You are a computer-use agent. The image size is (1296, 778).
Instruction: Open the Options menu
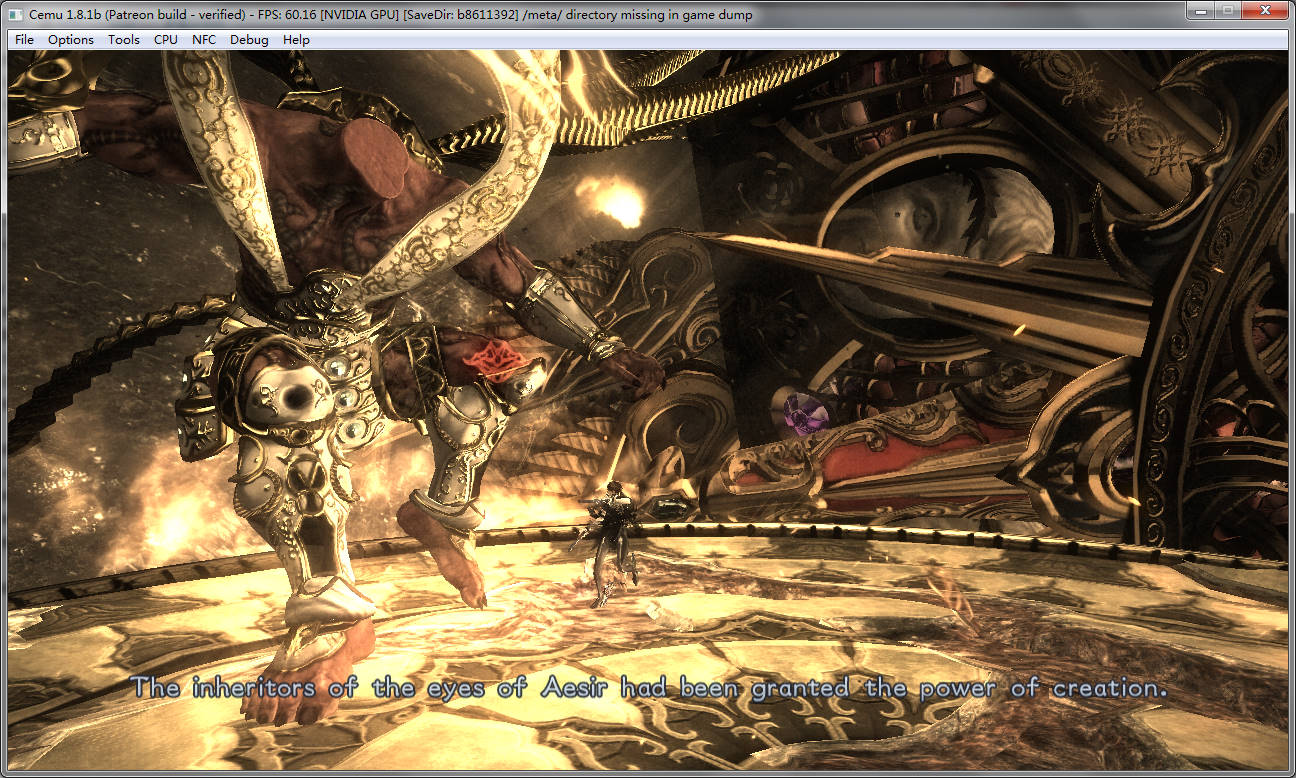pyautogui.click(x=71, y=40)
